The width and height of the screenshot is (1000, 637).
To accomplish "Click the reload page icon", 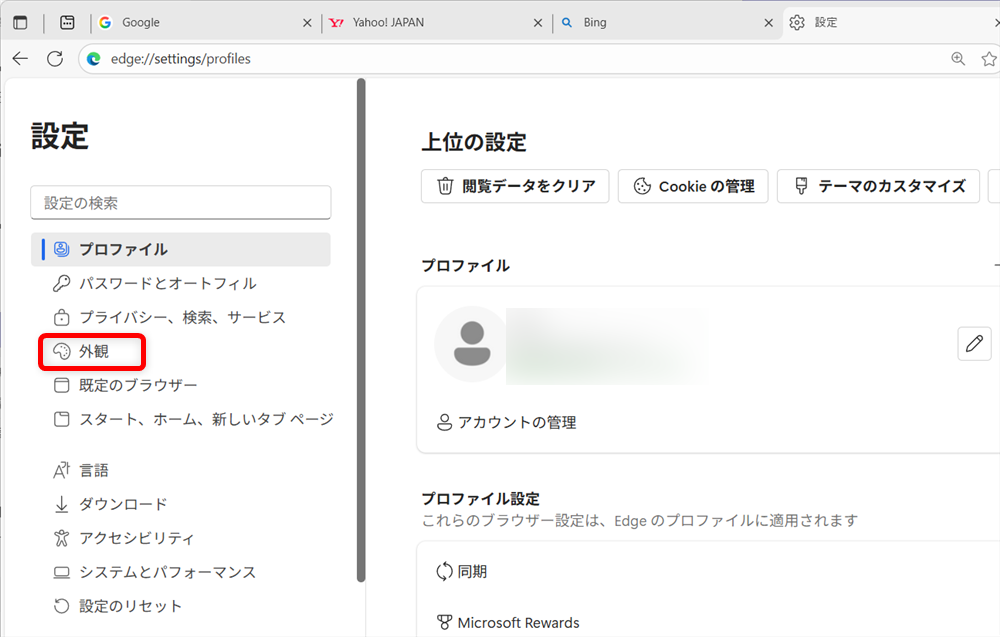I will [55, 58].
